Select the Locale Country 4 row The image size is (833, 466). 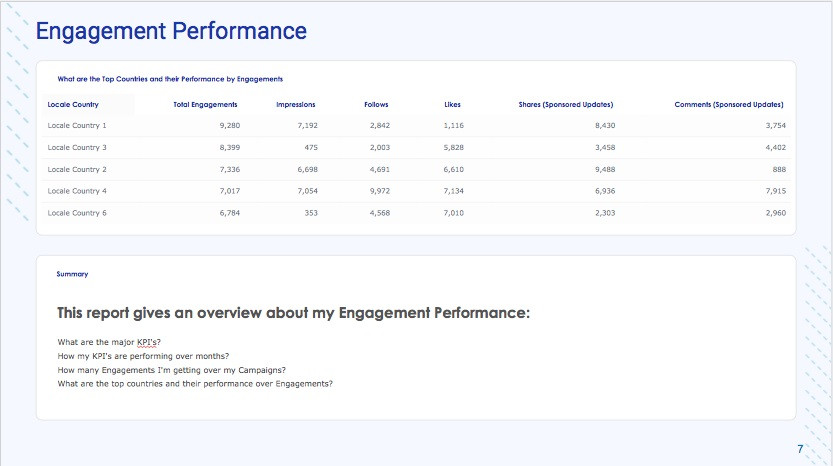click(416, 191)
